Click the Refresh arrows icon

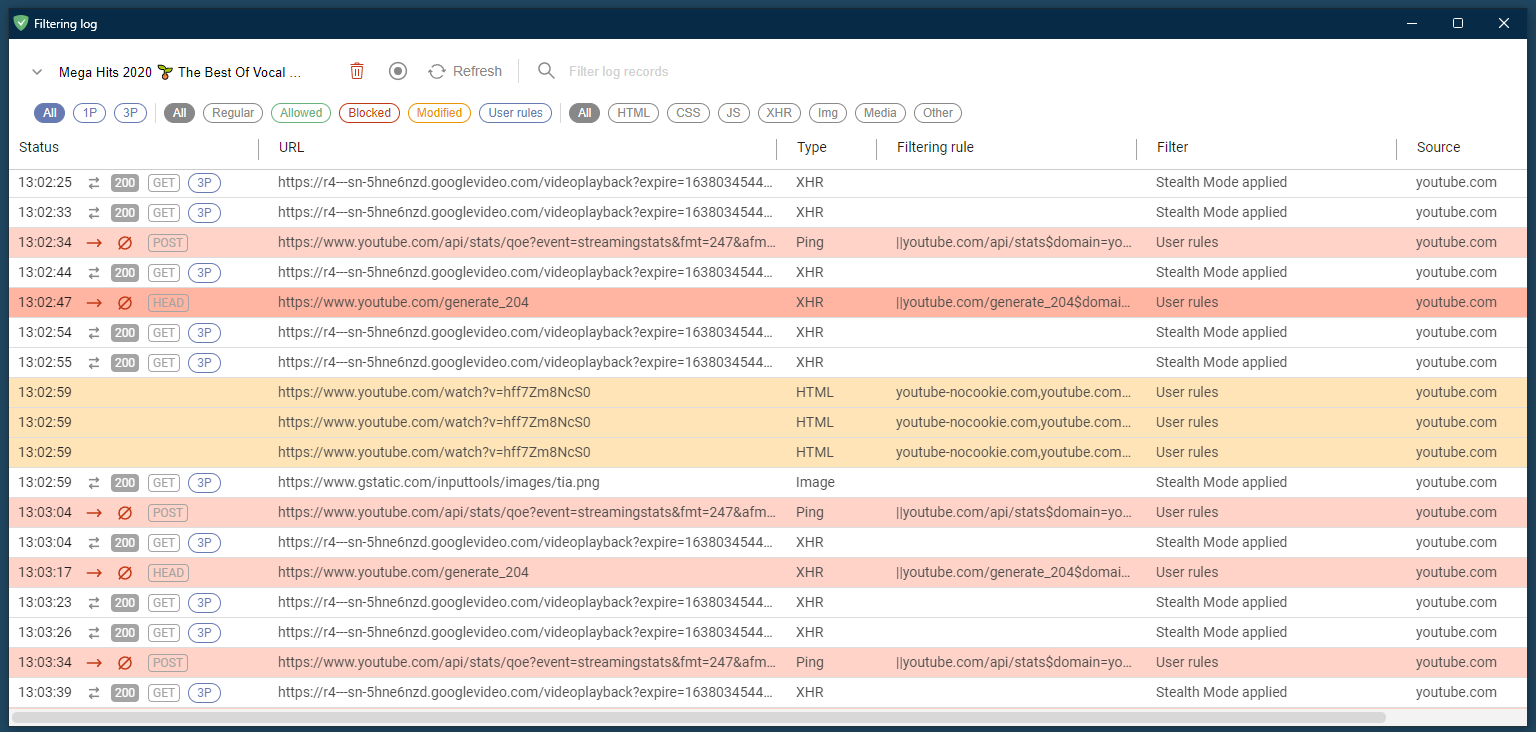[437, 71]
